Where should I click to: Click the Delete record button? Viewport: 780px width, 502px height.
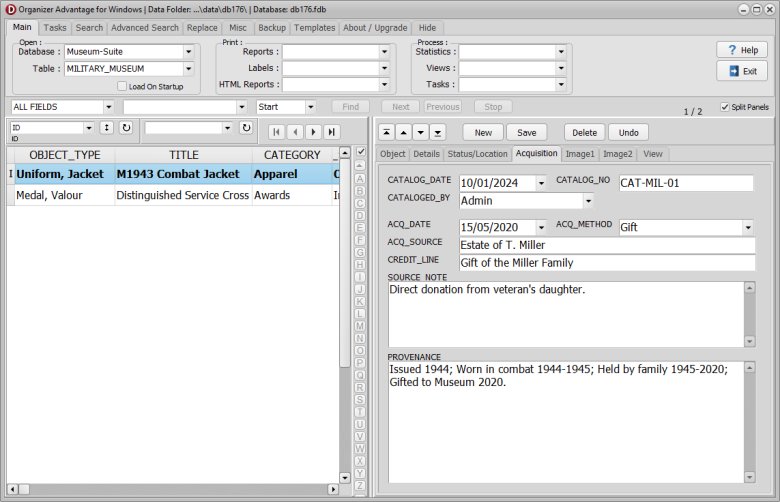584,132
